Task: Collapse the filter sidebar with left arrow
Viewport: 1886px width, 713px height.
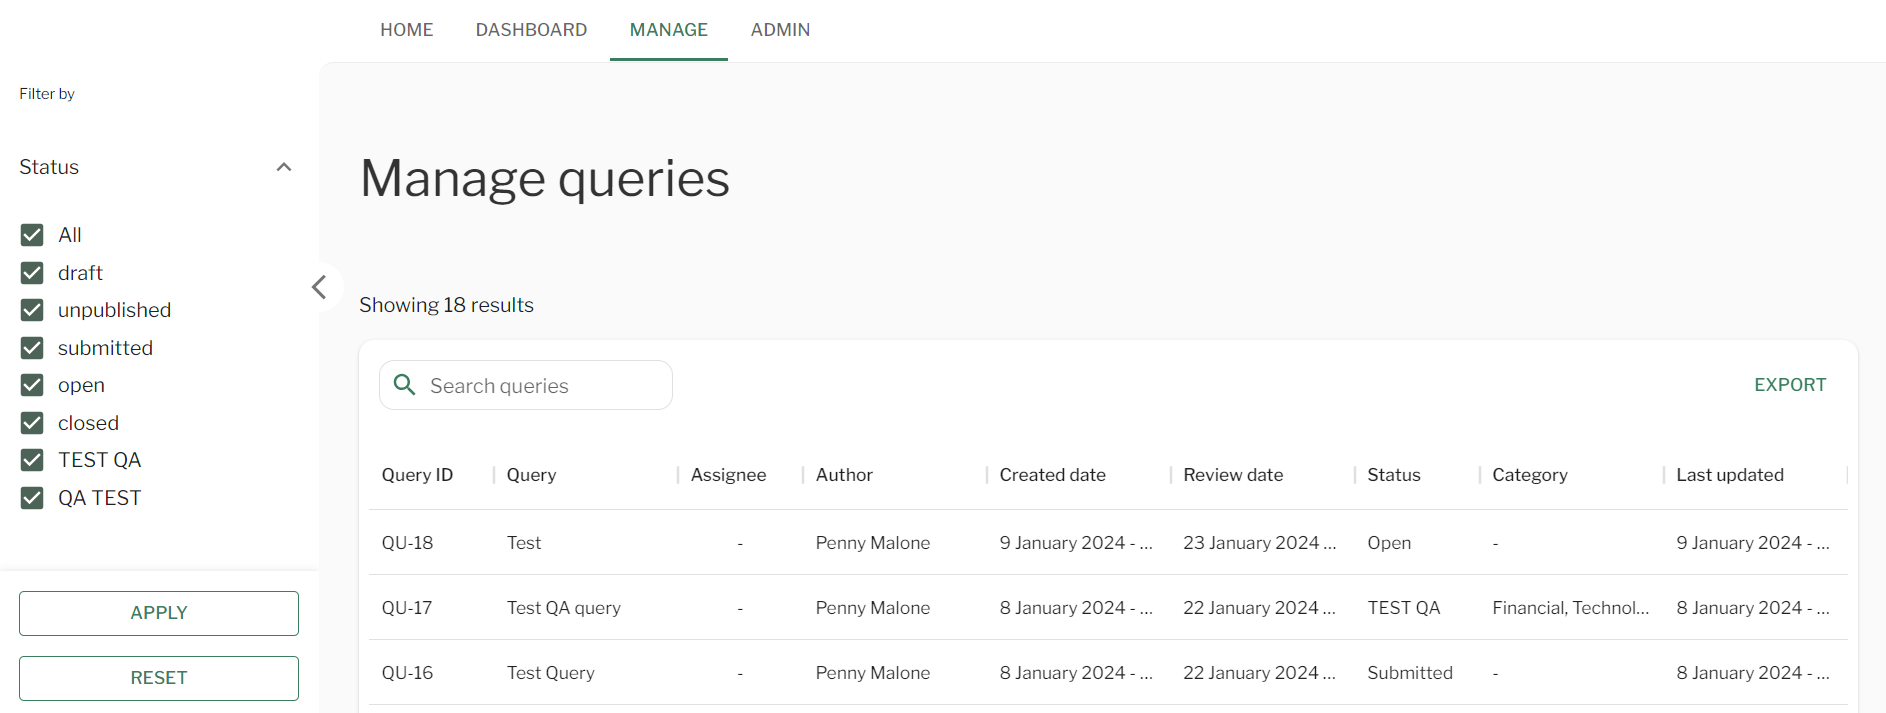Action: (x=319, y=288)
